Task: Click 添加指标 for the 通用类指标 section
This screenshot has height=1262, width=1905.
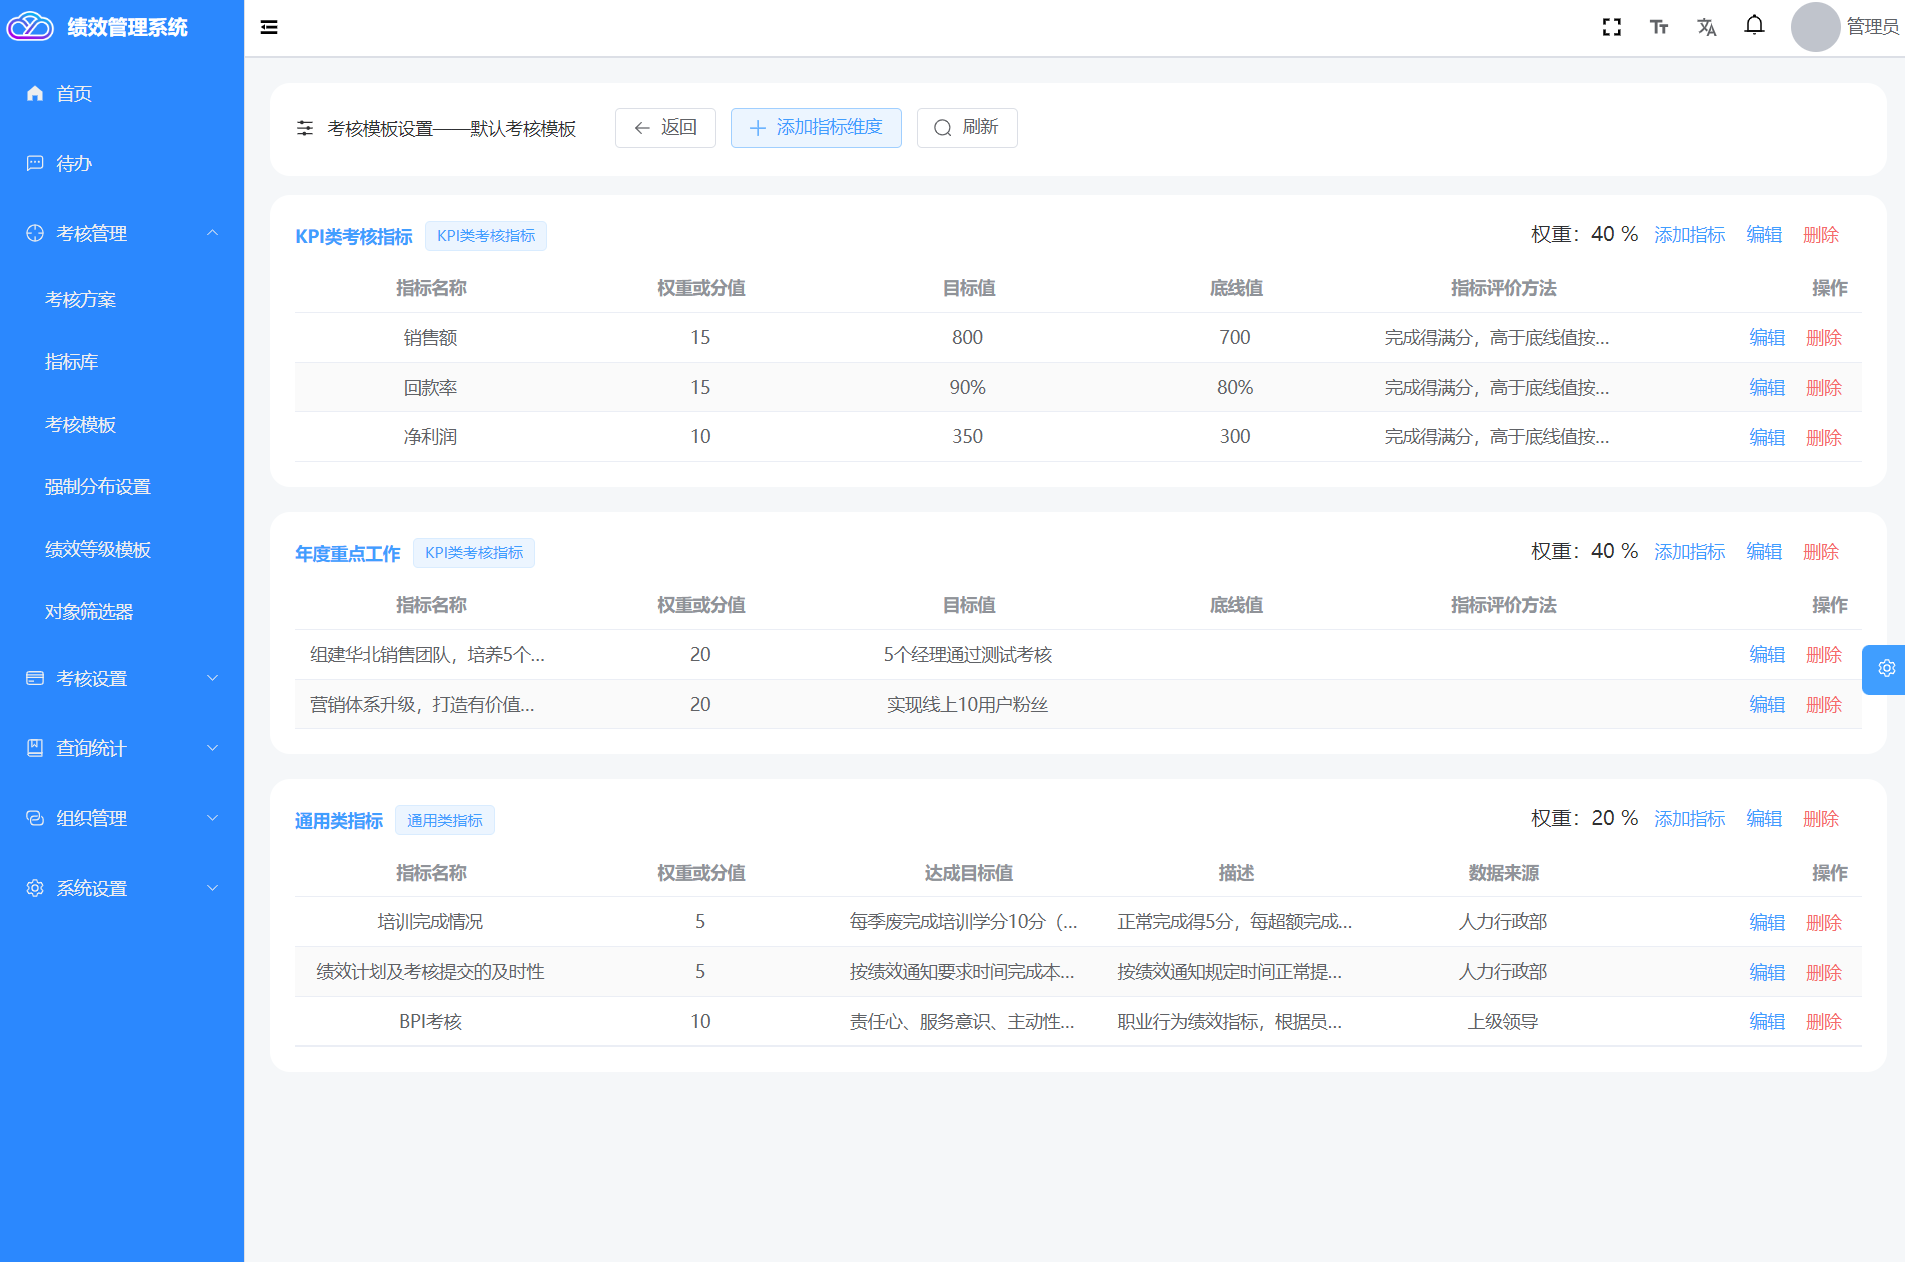Action: click(1689, 819)
